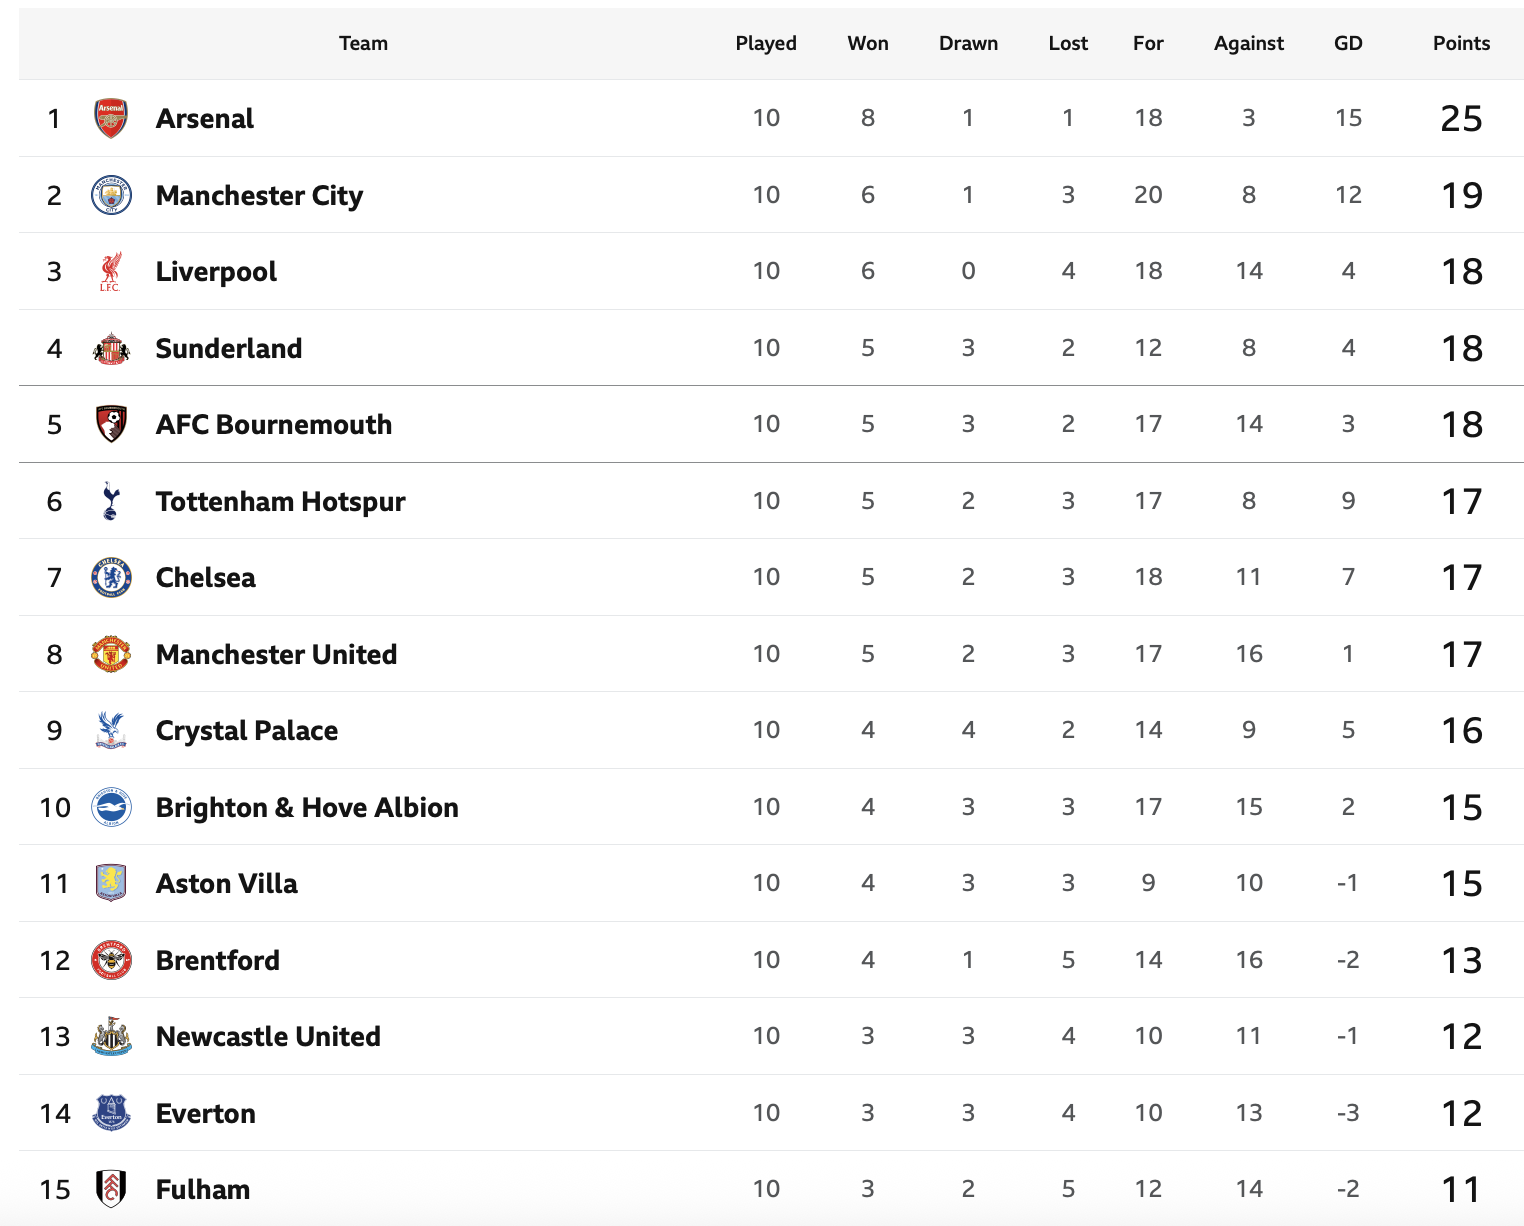
Task: Click the Crystal Palace eagle crest
Action: tap(110, 731)
